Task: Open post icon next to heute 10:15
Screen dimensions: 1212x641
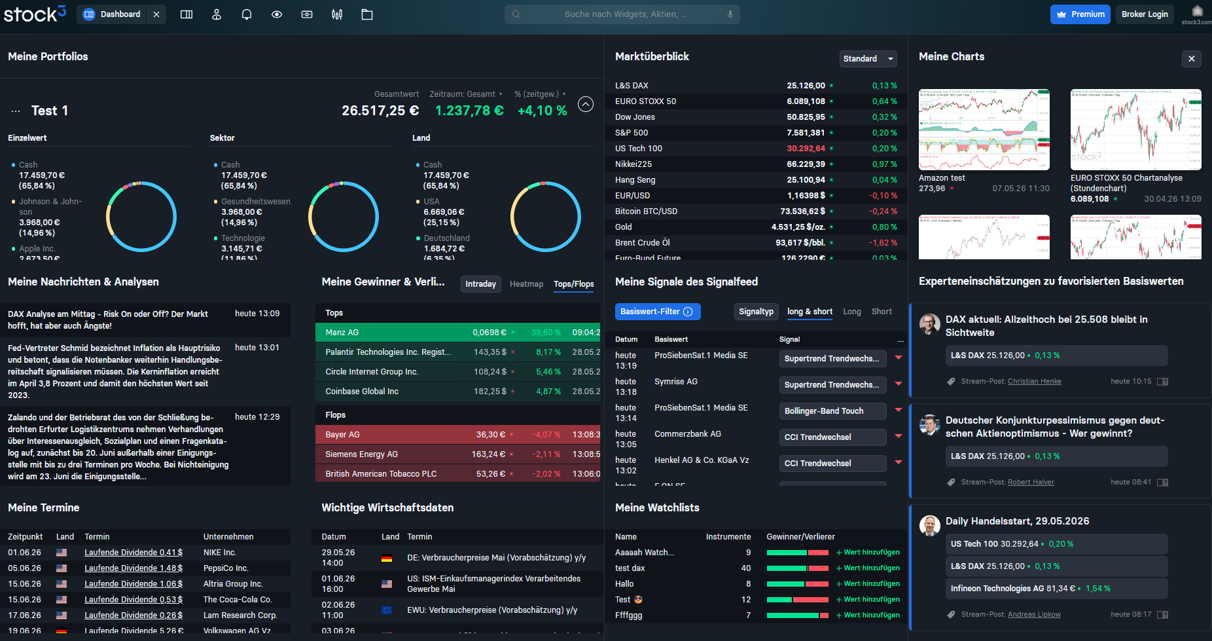Action: coord(1162,382)
